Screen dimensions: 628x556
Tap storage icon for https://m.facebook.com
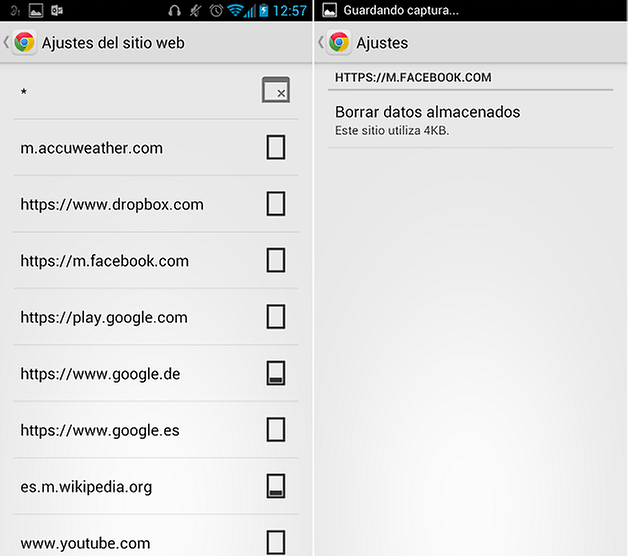pyautogui.click(x=276, y=260)
